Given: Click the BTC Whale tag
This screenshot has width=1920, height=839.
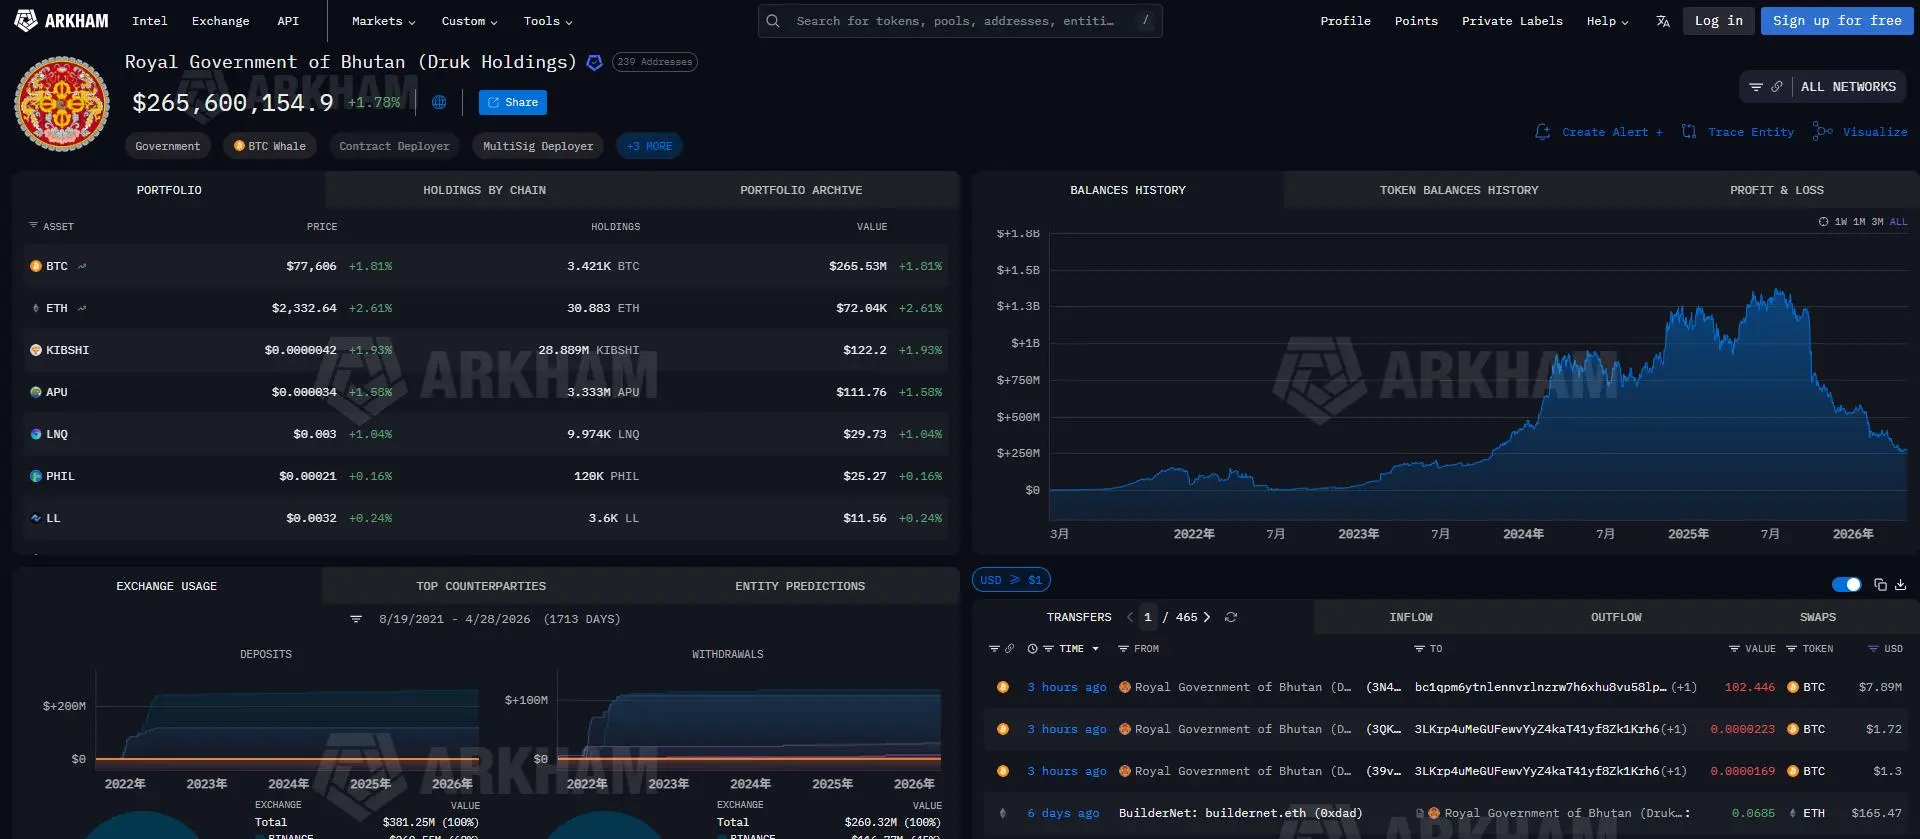Looking at the screenshot, I should point(270,146).
